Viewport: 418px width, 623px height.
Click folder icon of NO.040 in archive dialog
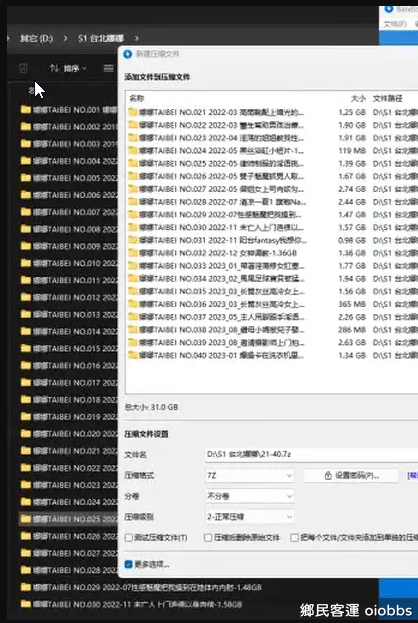[x=133, y=355]
